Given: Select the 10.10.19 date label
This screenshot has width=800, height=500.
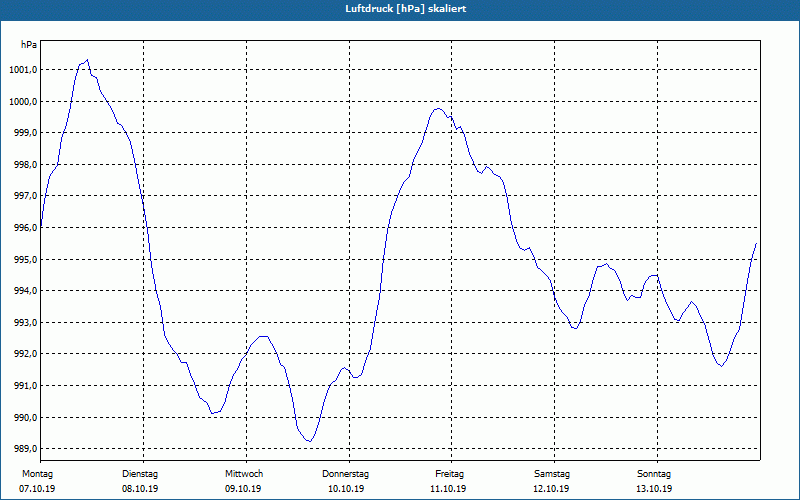Looking at the screenshot, I should 346,489.
